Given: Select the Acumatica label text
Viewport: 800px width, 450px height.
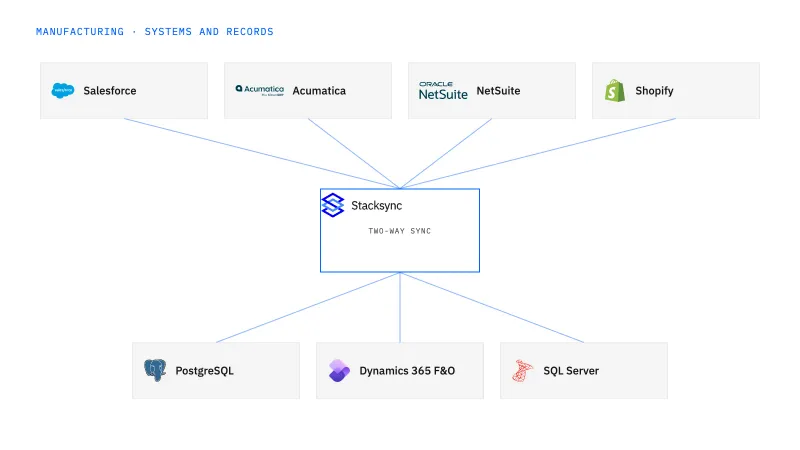Looking at the screenshot, I should pos(319,91).
